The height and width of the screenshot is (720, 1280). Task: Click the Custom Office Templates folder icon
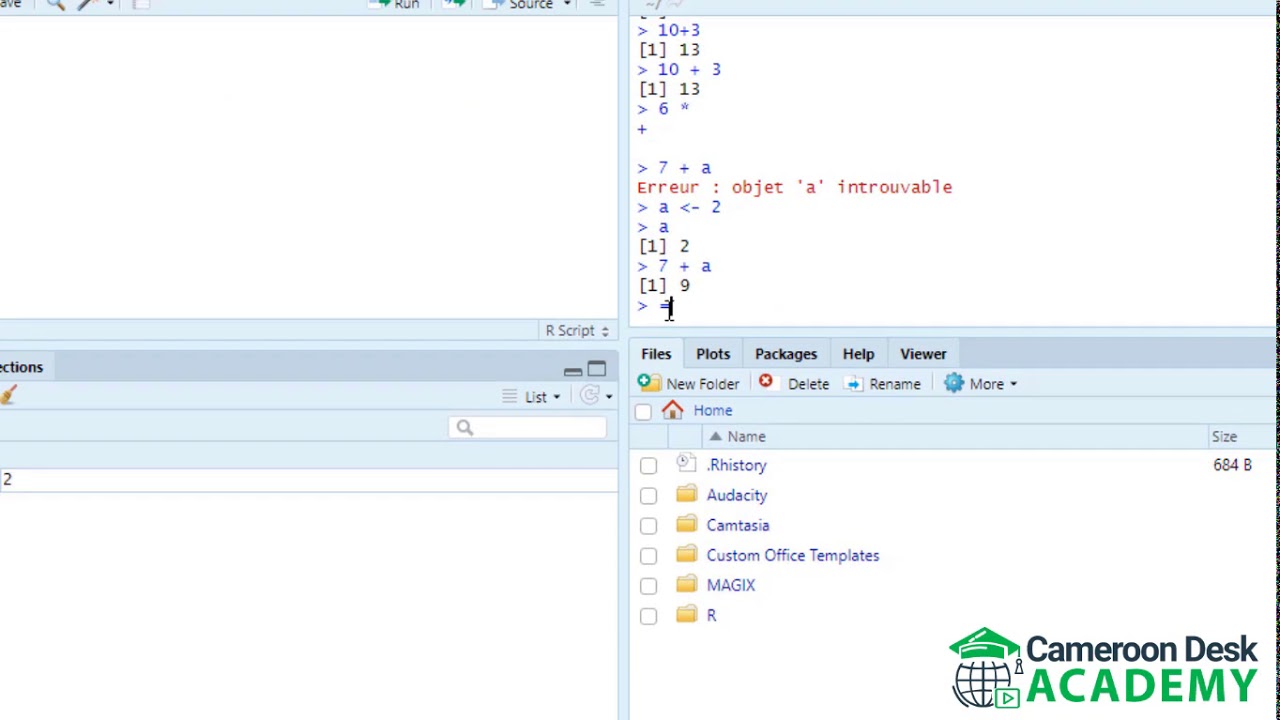click(x=686, y=554)
